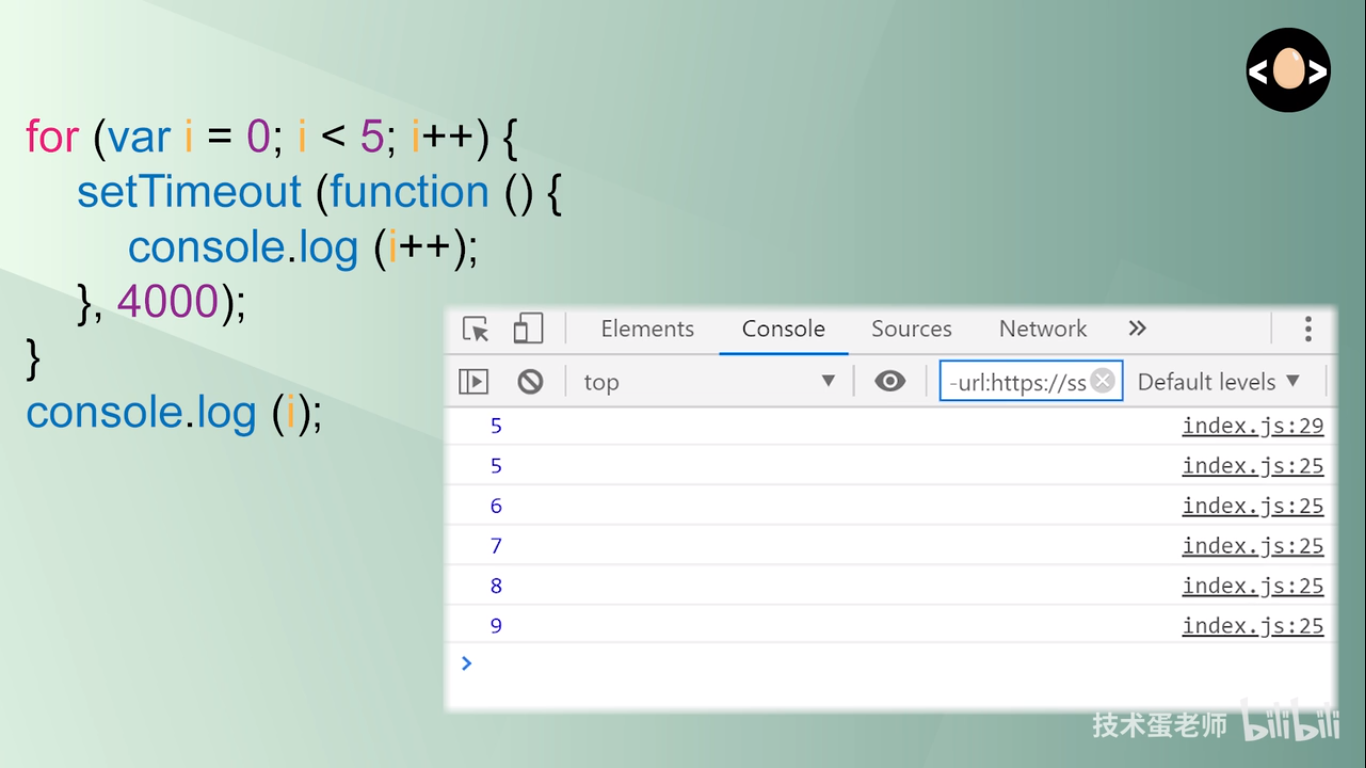The height and width of the screenshot is (768, 1366).
Task: Open the Default levels dropdown
Action: pyautogui.click(x=1218, y=382)
